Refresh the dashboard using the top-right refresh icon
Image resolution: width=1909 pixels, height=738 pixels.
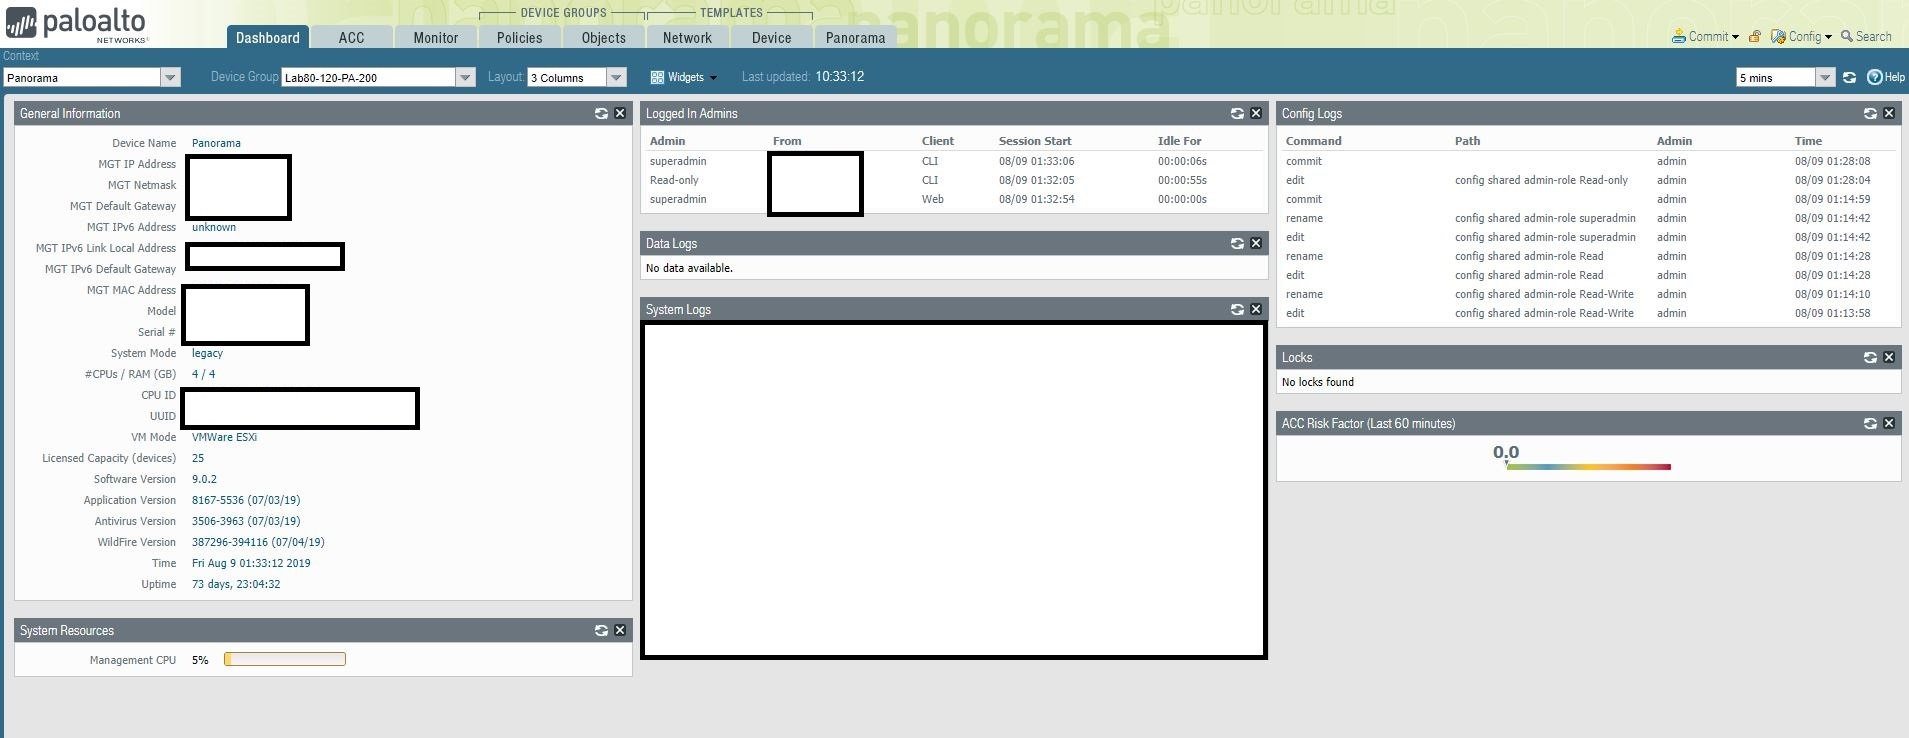coord(1850,78)
